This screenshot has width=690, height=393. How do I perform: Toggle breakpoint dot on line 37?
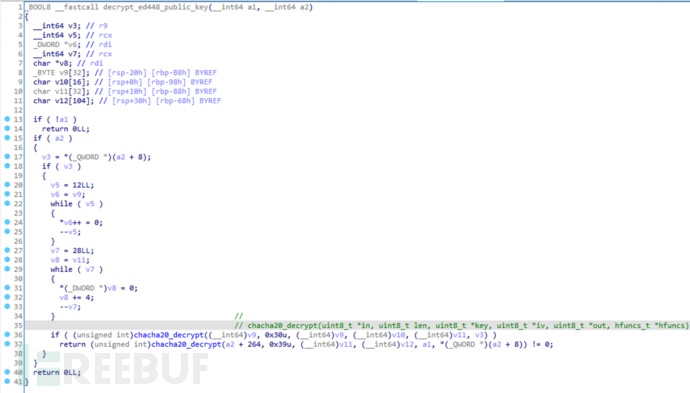pyautogui.click(x=7, y=344)
